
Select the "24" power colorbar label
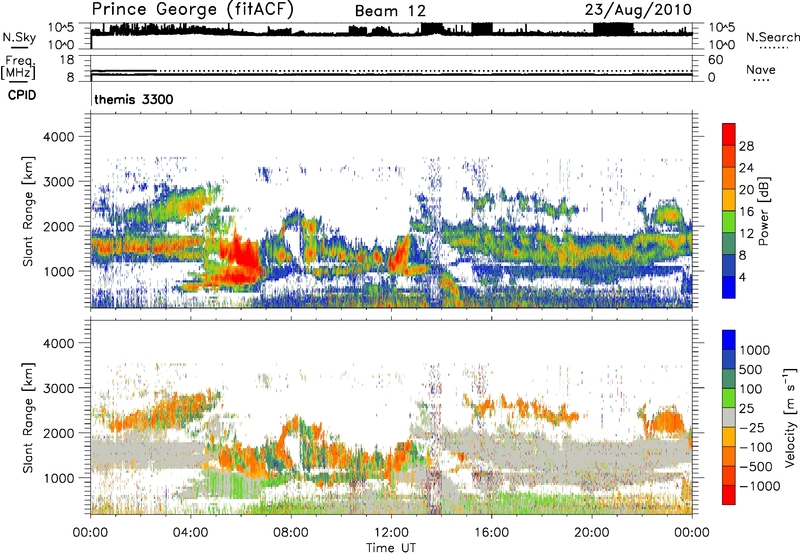tap(746, 168)
